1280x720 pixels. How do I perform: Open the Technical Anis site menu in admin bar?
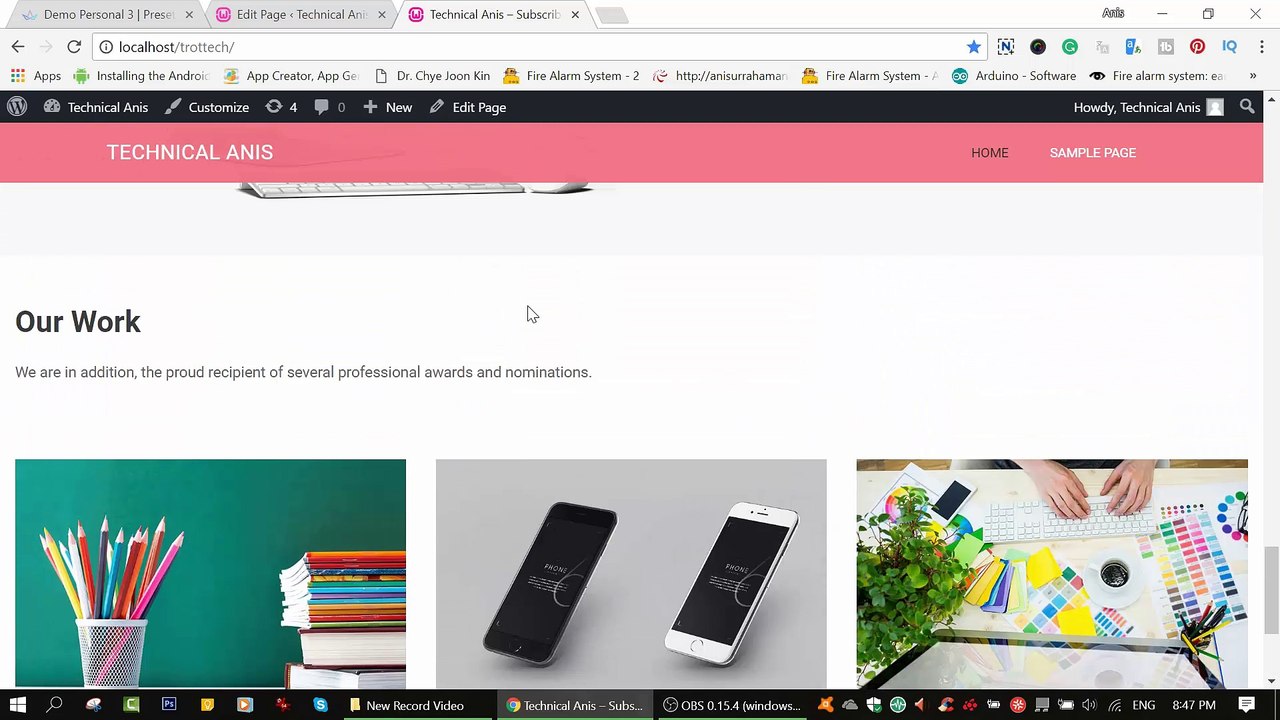click(x=96, y=107)
